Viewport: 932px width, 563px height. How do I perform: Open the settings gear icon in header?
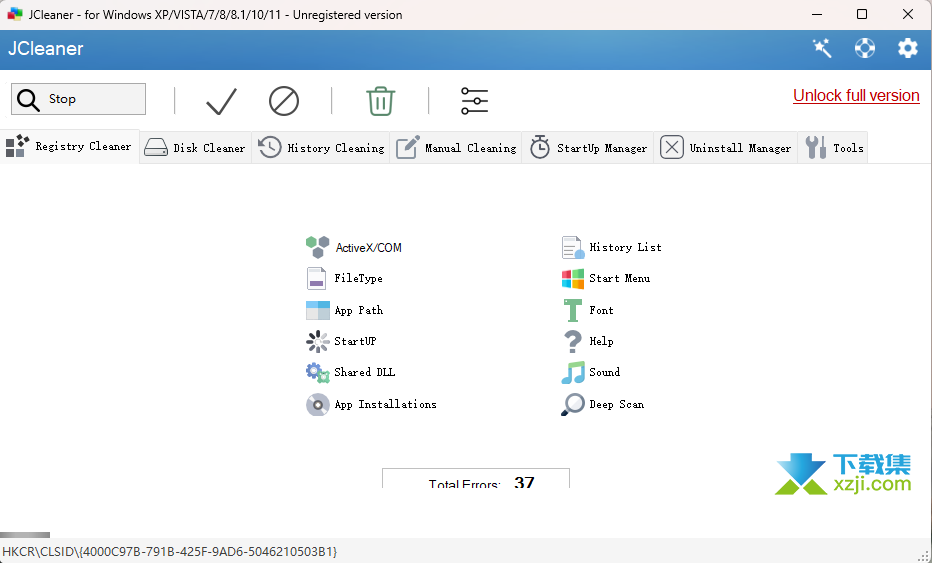click(x=908, y=48)
